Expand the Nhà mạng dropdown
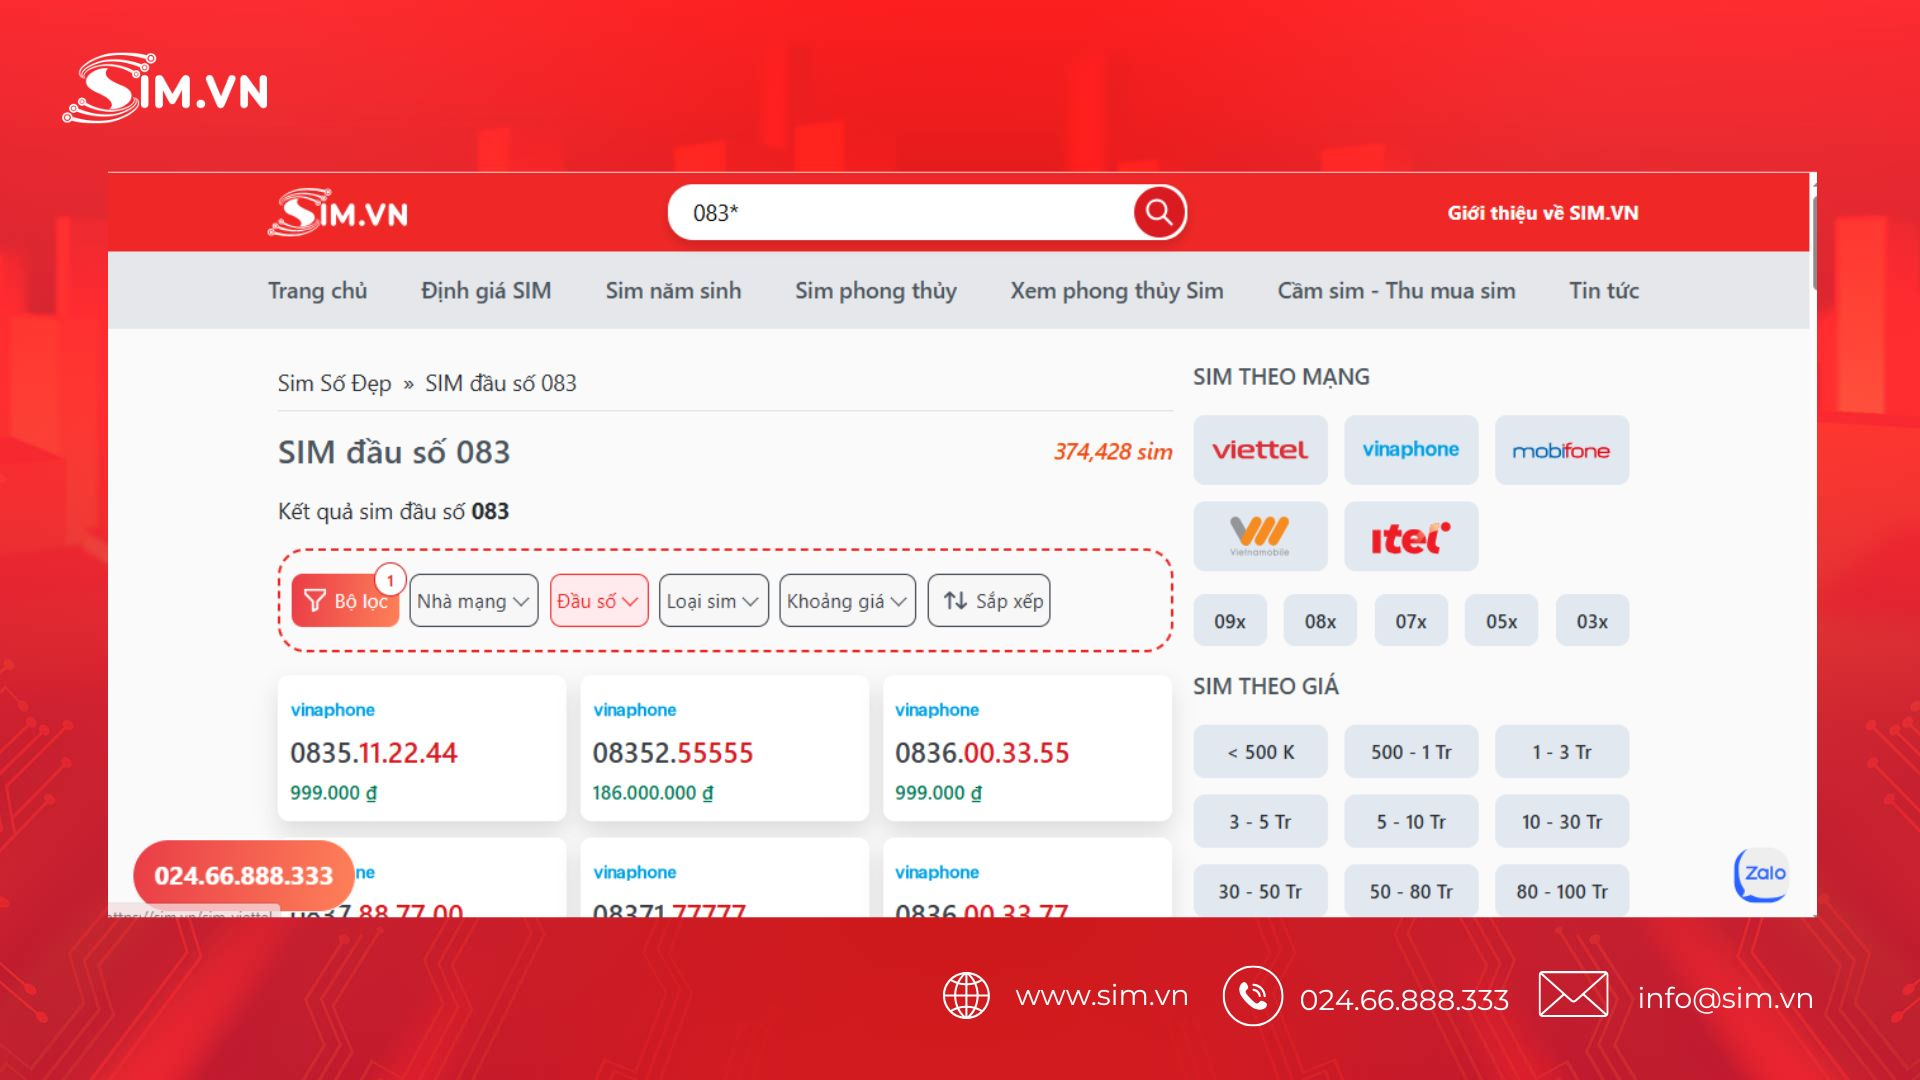 [x=473, y=601]
